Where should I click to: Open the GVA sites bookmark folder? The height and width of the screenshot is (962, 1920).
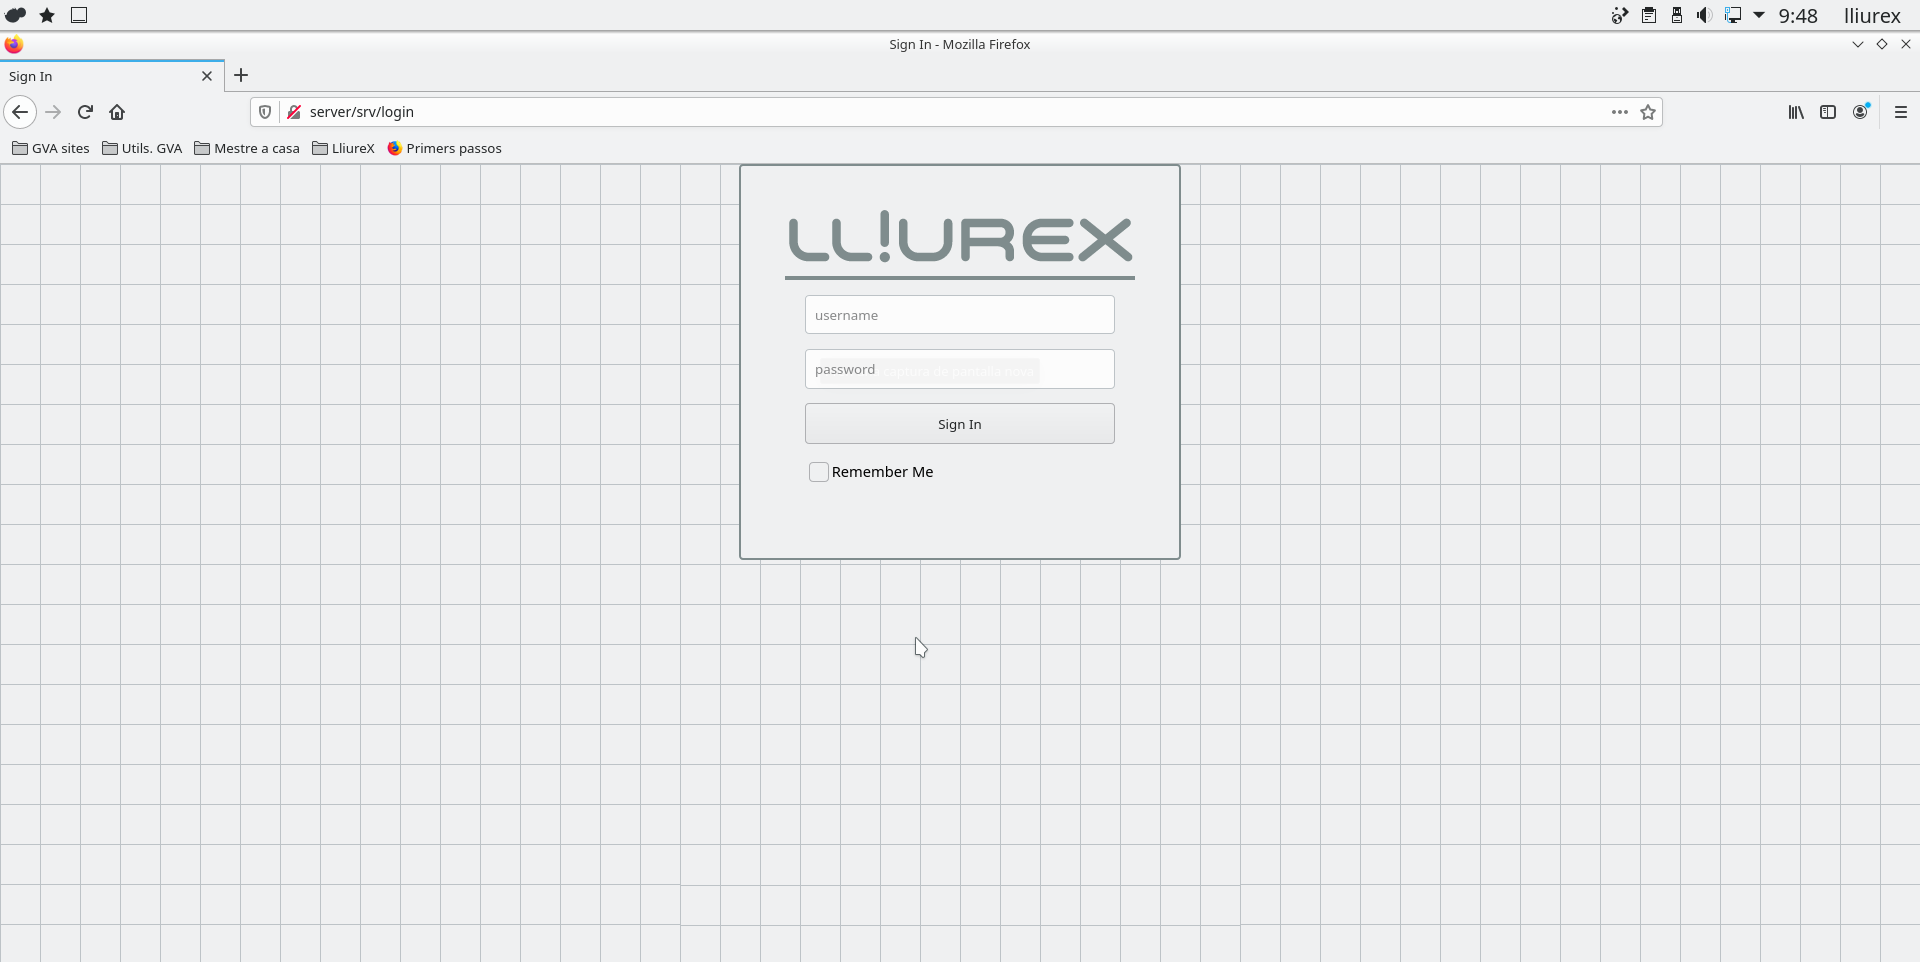tap(51, 148)
